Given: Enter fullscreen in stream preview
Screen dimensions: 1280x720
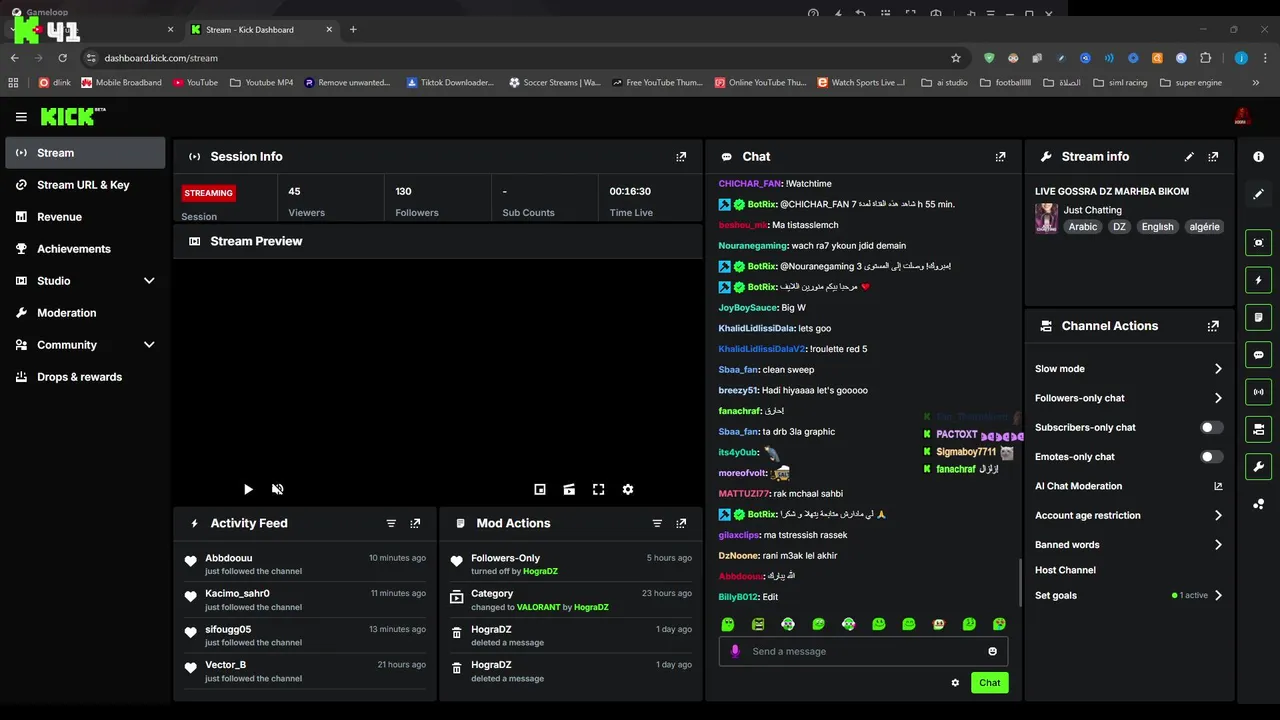Looking at the screenshot, I should tap(598, 489).
